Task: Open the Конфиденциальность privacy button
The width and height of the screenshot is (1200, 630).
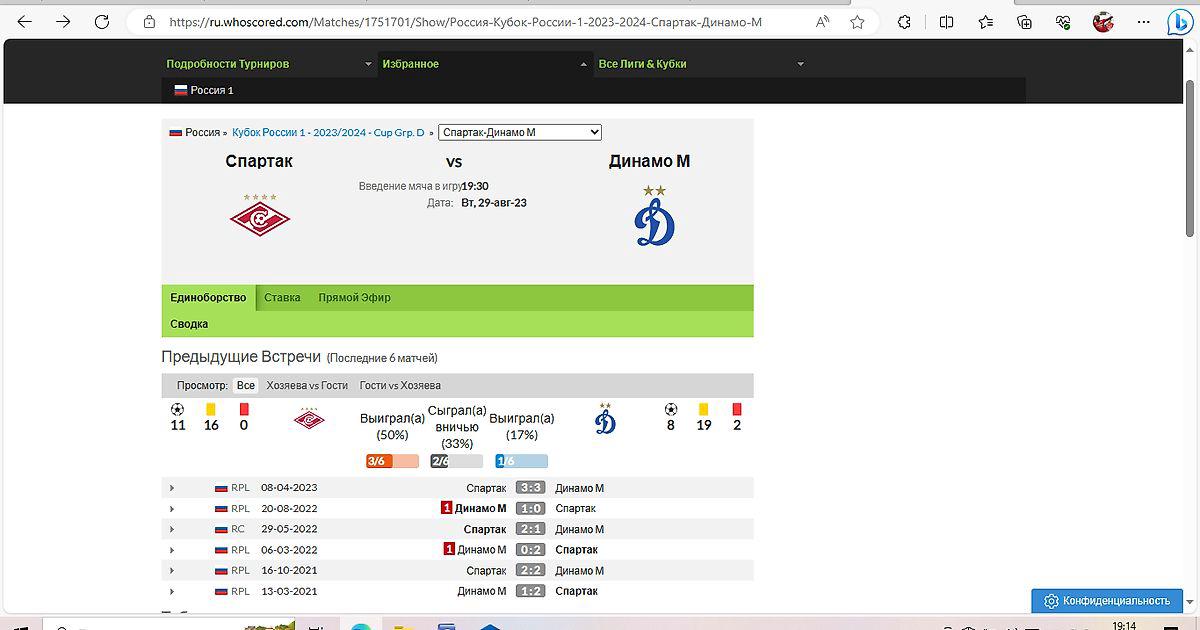Action: click(x=1107, y=601)
